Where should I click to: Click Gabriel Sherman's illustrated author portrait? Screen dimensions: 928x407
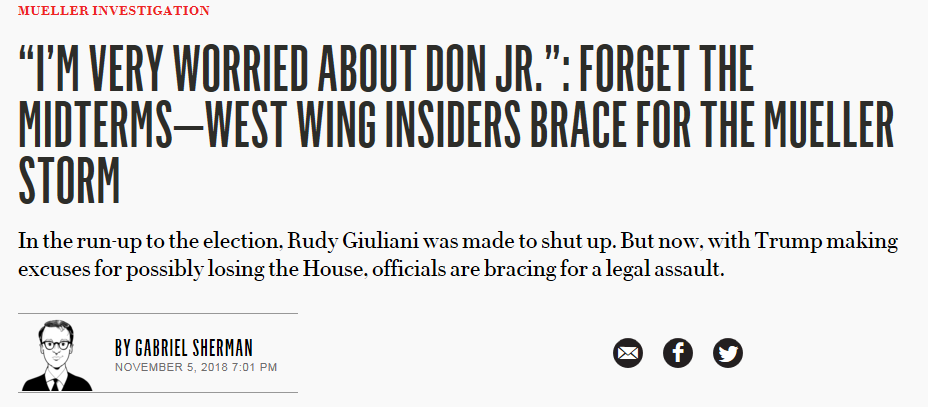pos(56,356)
